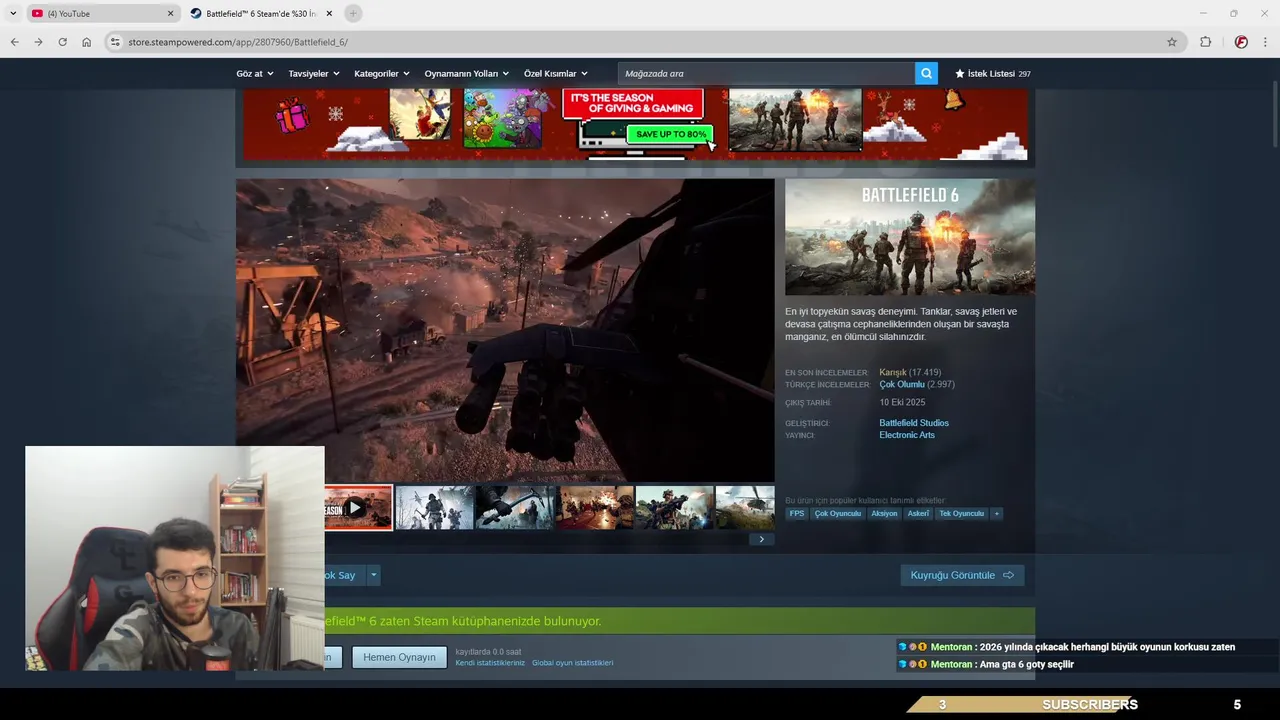Viewport: 1280px width, 720px height.
Task: Expand the Tavsiyeler menu
Action: click(x=314, y=73)
